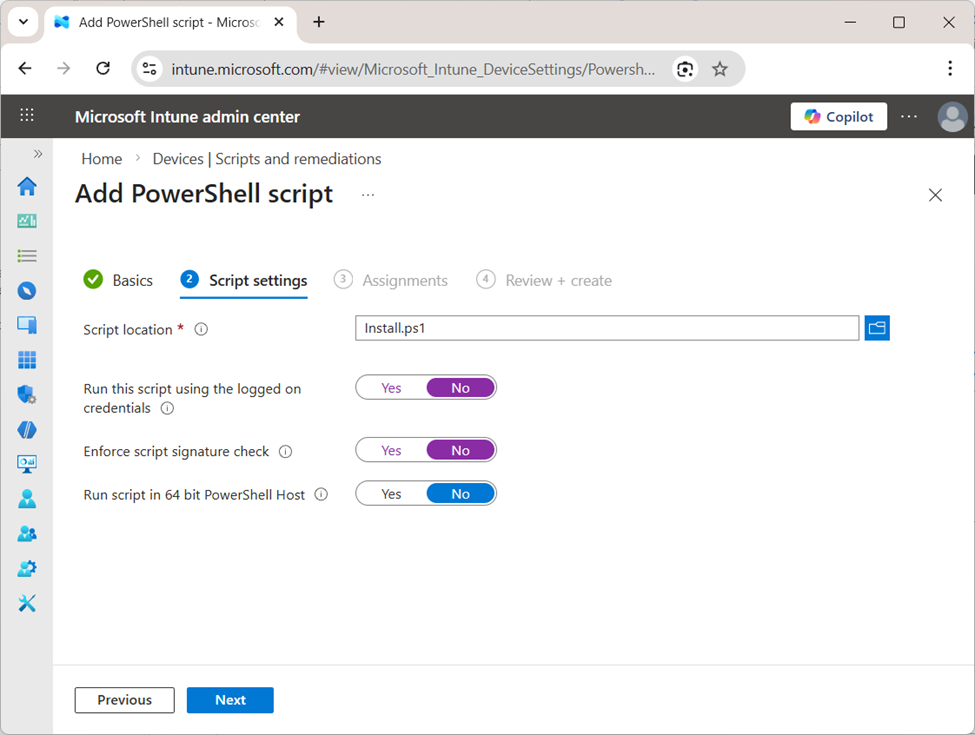Viewport: 975px width, 735px height.
Task: Expand the collapsed sidebar with the chevron arrows
Action: (37, 153)
